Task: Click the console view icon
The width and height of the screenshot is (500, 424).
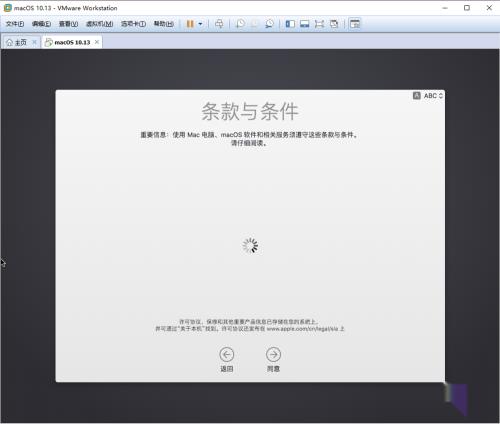Action: coord(355,24)
